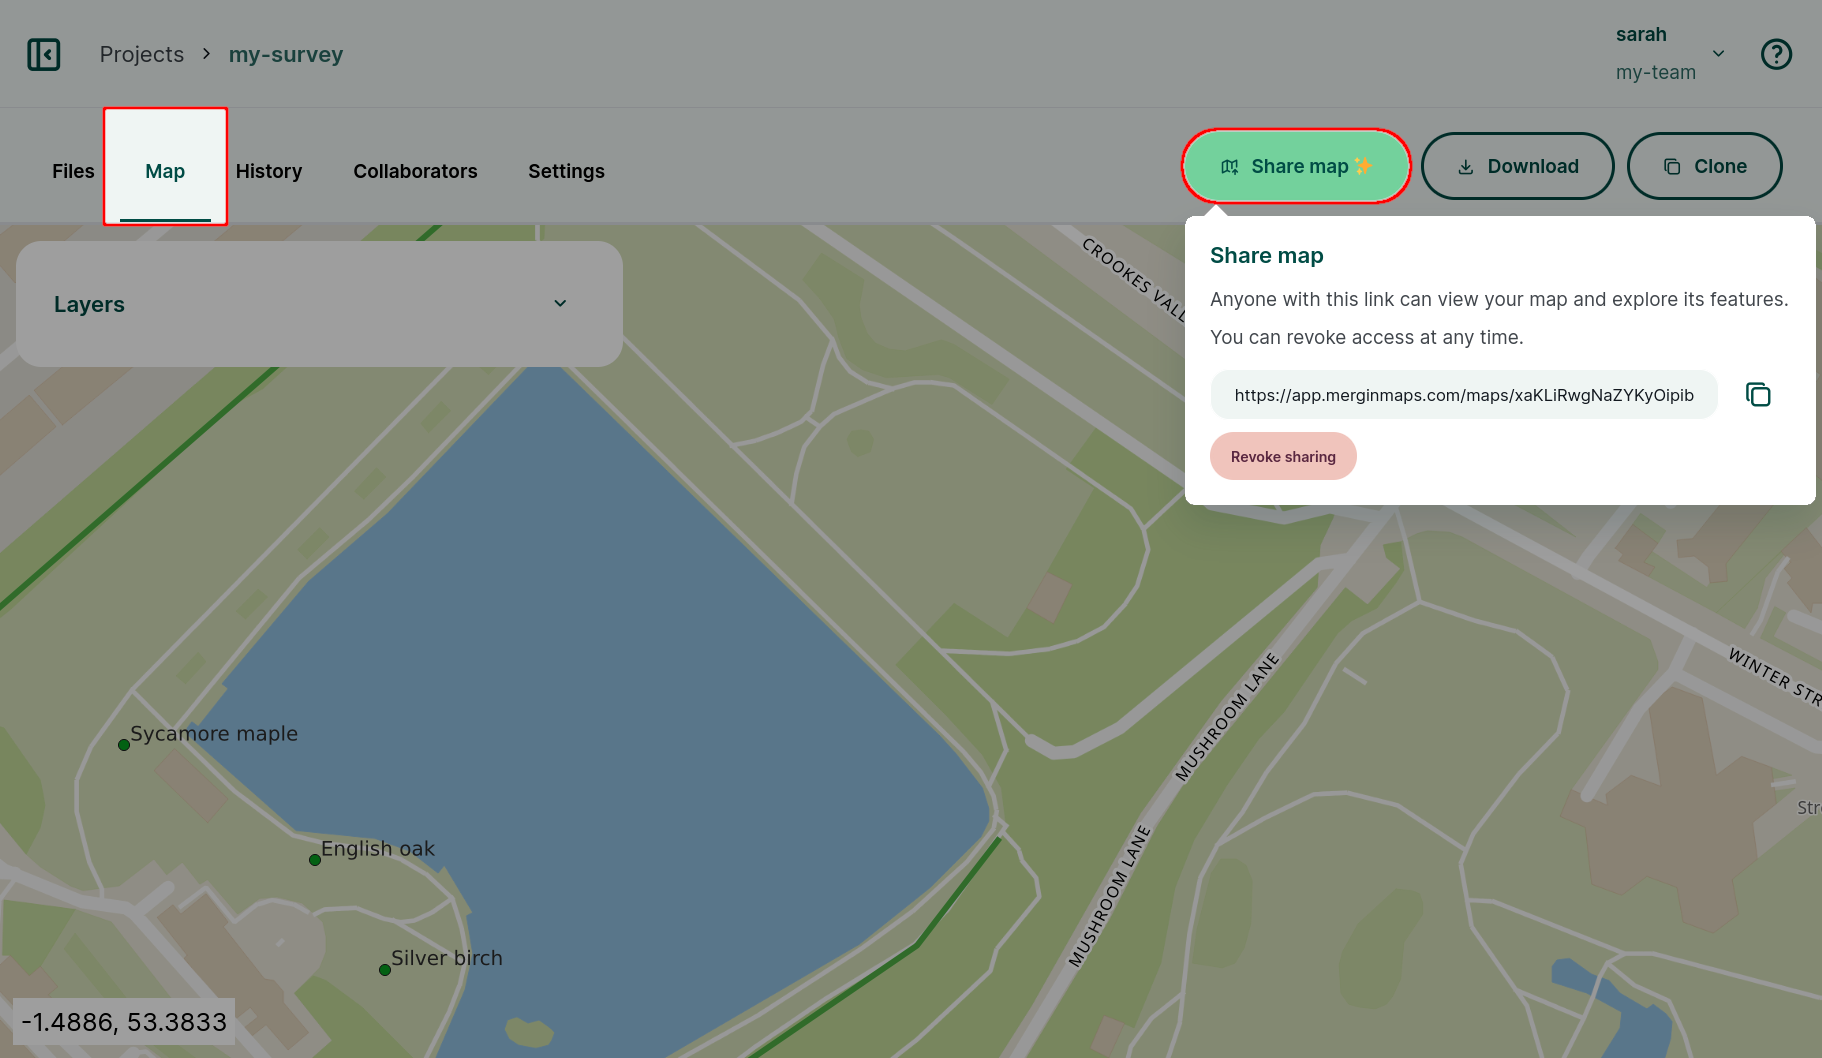Click the download arrow icon on Download

click(x=1466, y=166)
